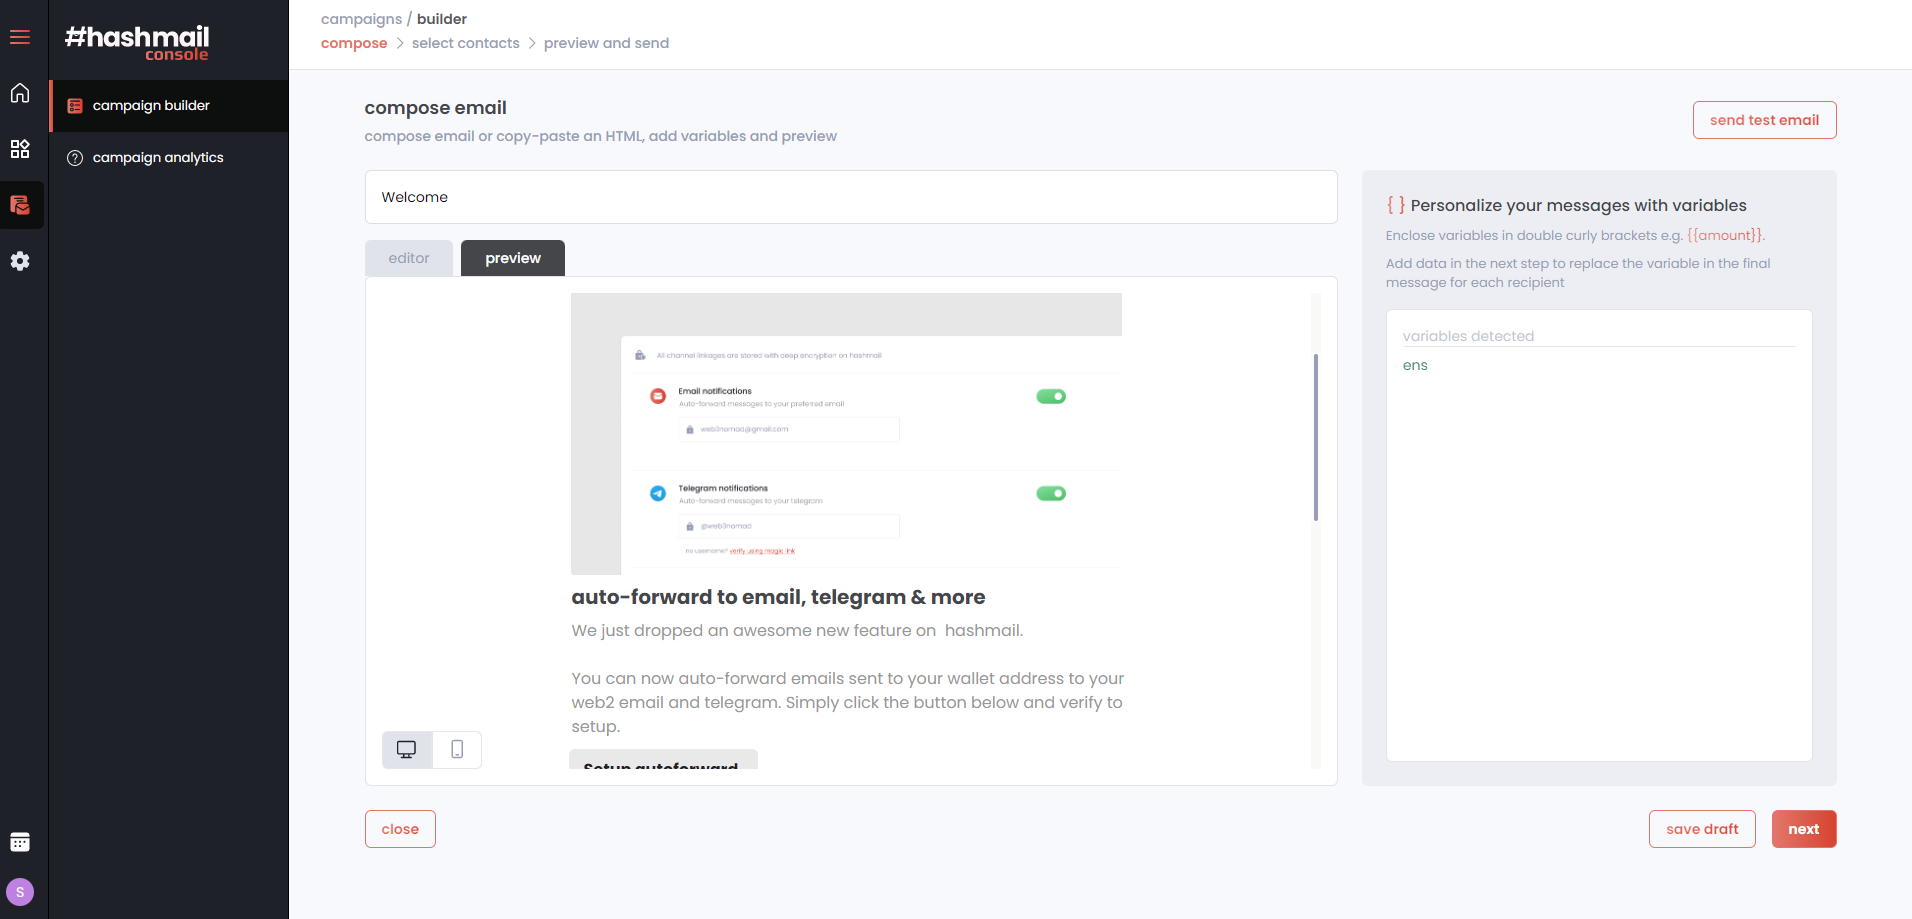This screenshot has width=1912, height=919.
Task: Click the Gmail address field in preview
Action: [x=789, y=430]
